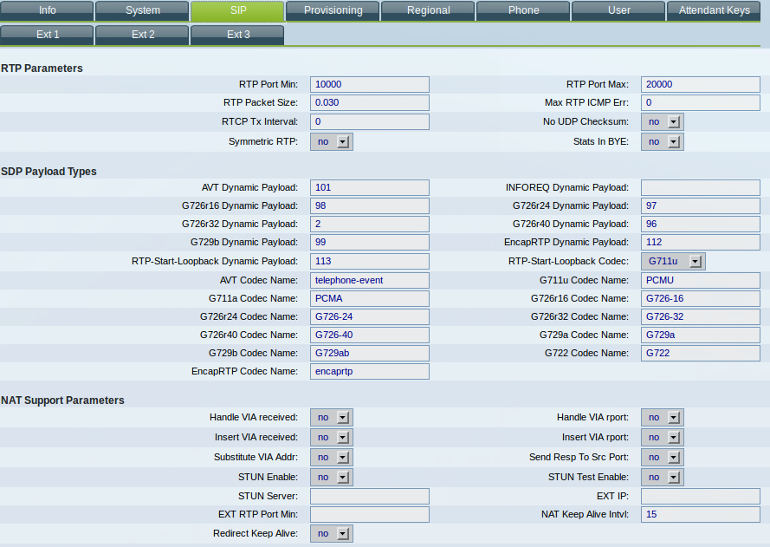Expand the No UDP Checksum dropdown
This screenshot has height=547, width=770.
pos(662,122)
